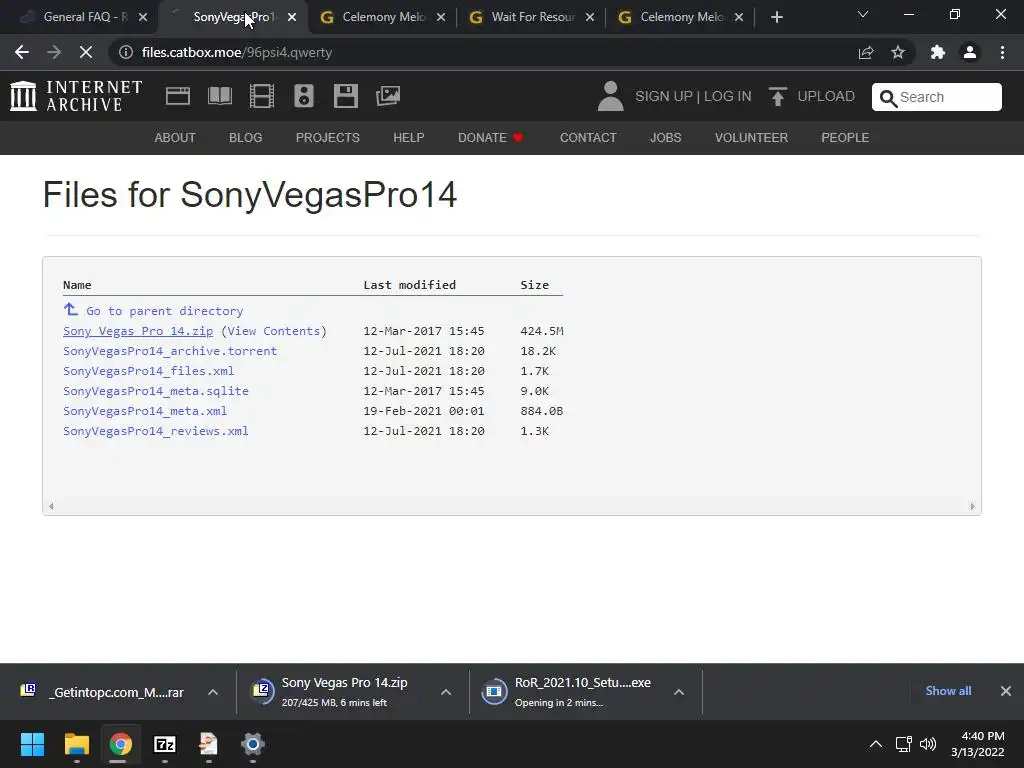Screen dimensions: 1024x768
Task: Click the Search input field
Action: point(936,97)
